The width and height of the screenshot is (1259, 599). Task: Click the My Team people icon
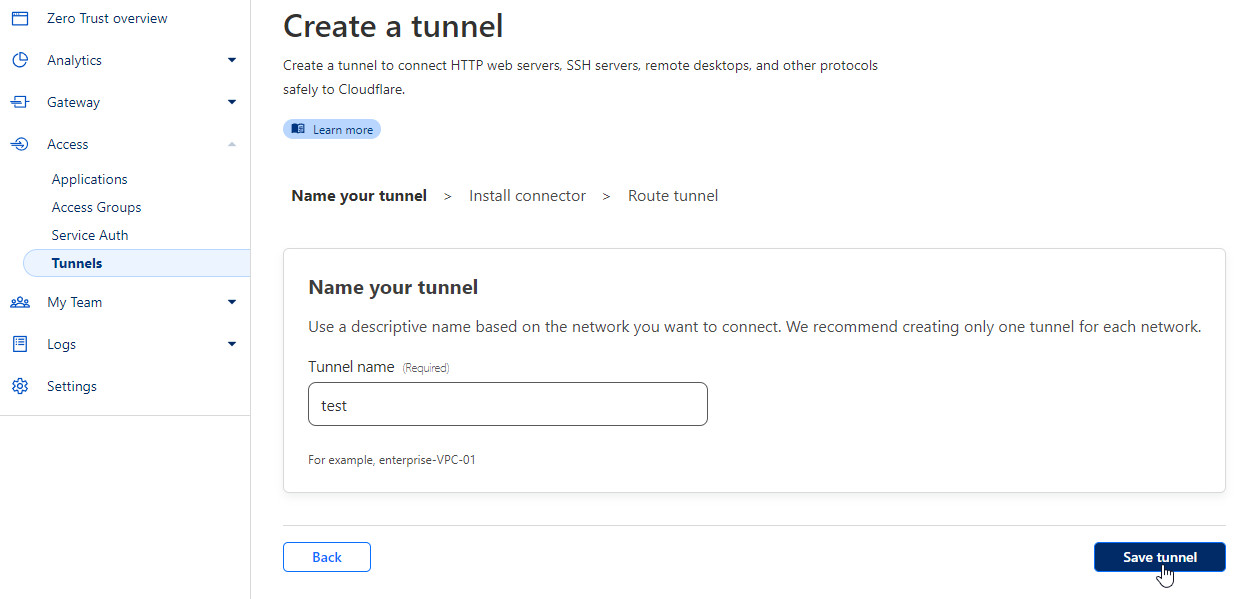pyautogui.click(x=20, y=302)
